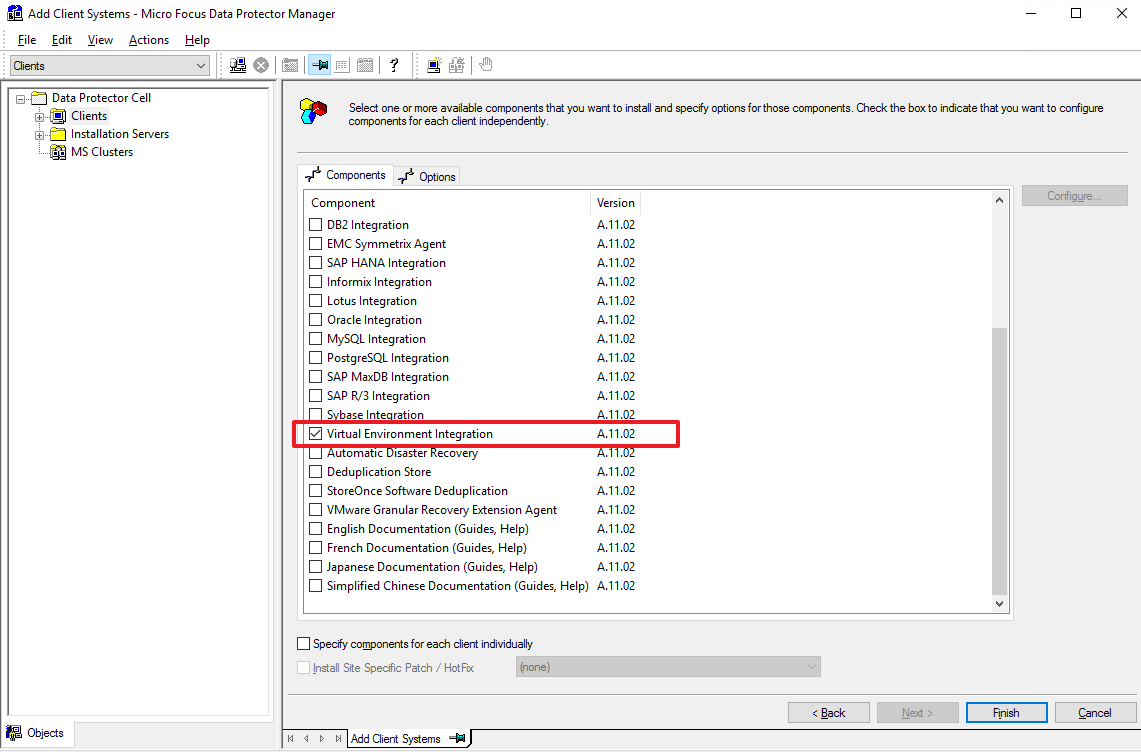
Task: Tick the Informix Integration checkbox
Action: [x=315, y=282]
